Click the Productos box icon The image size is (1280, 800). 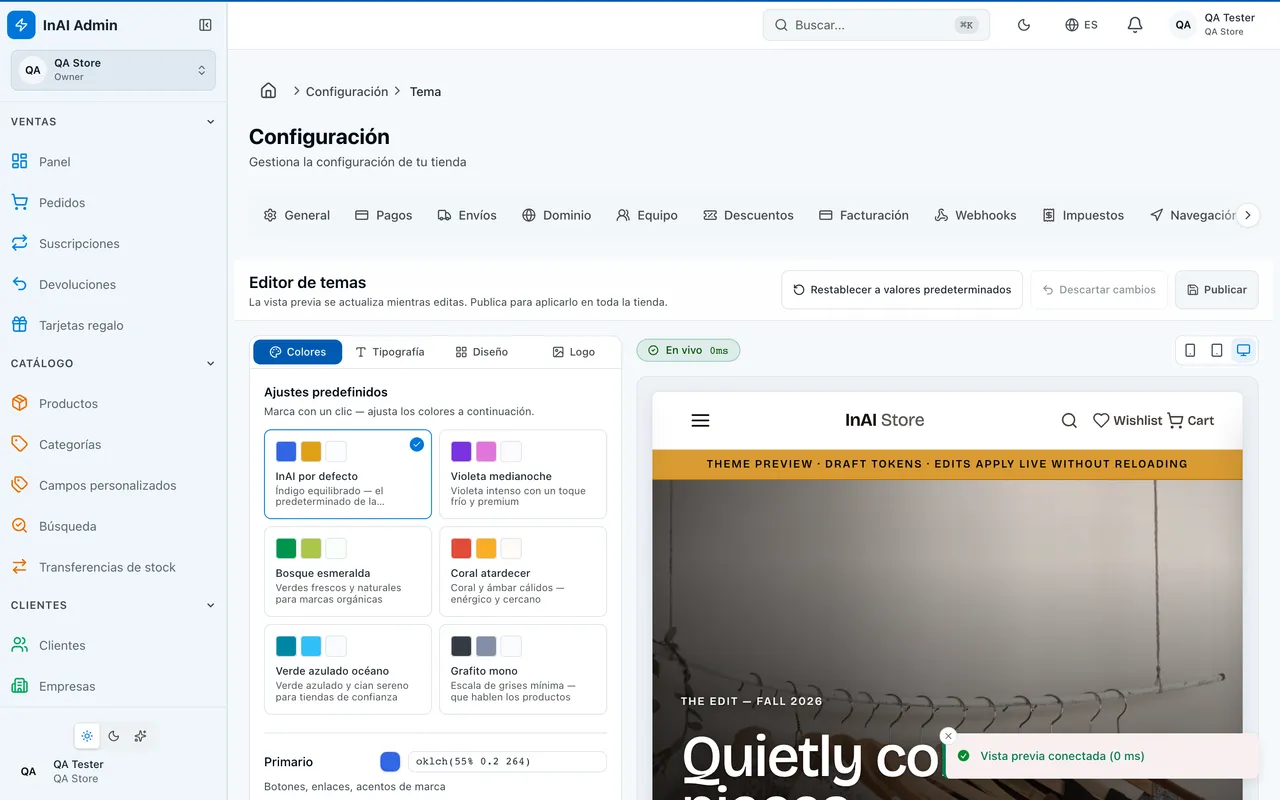[x=19, y=403]
